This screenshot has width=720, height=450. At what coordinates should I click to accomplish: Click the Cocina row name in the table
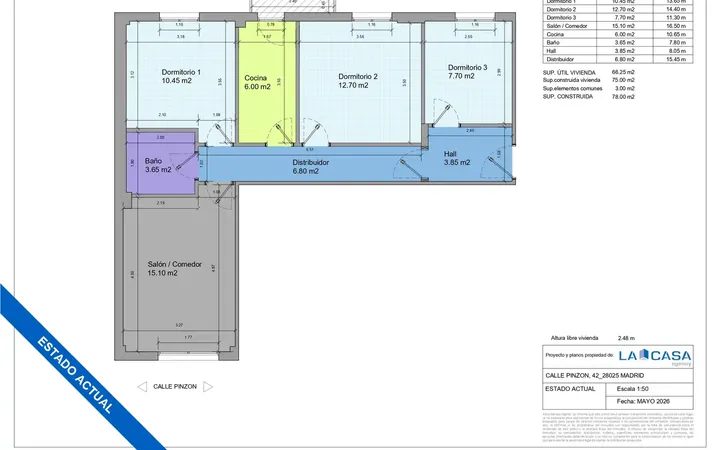tap(555, 34)
